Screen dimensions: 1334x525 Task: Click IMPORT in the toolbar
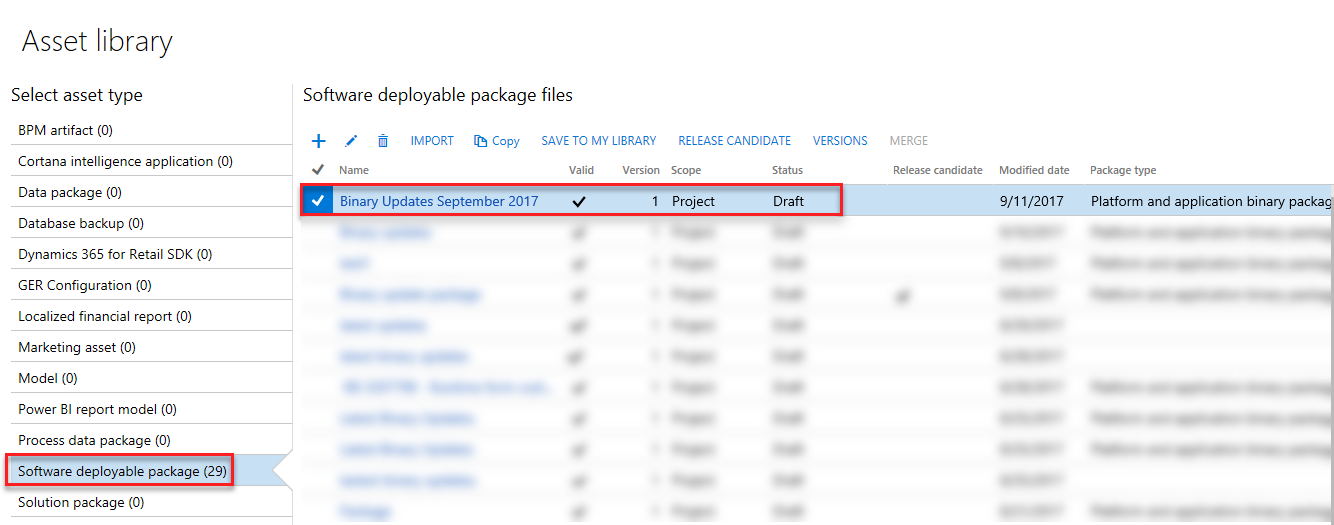tap(432, 141)
